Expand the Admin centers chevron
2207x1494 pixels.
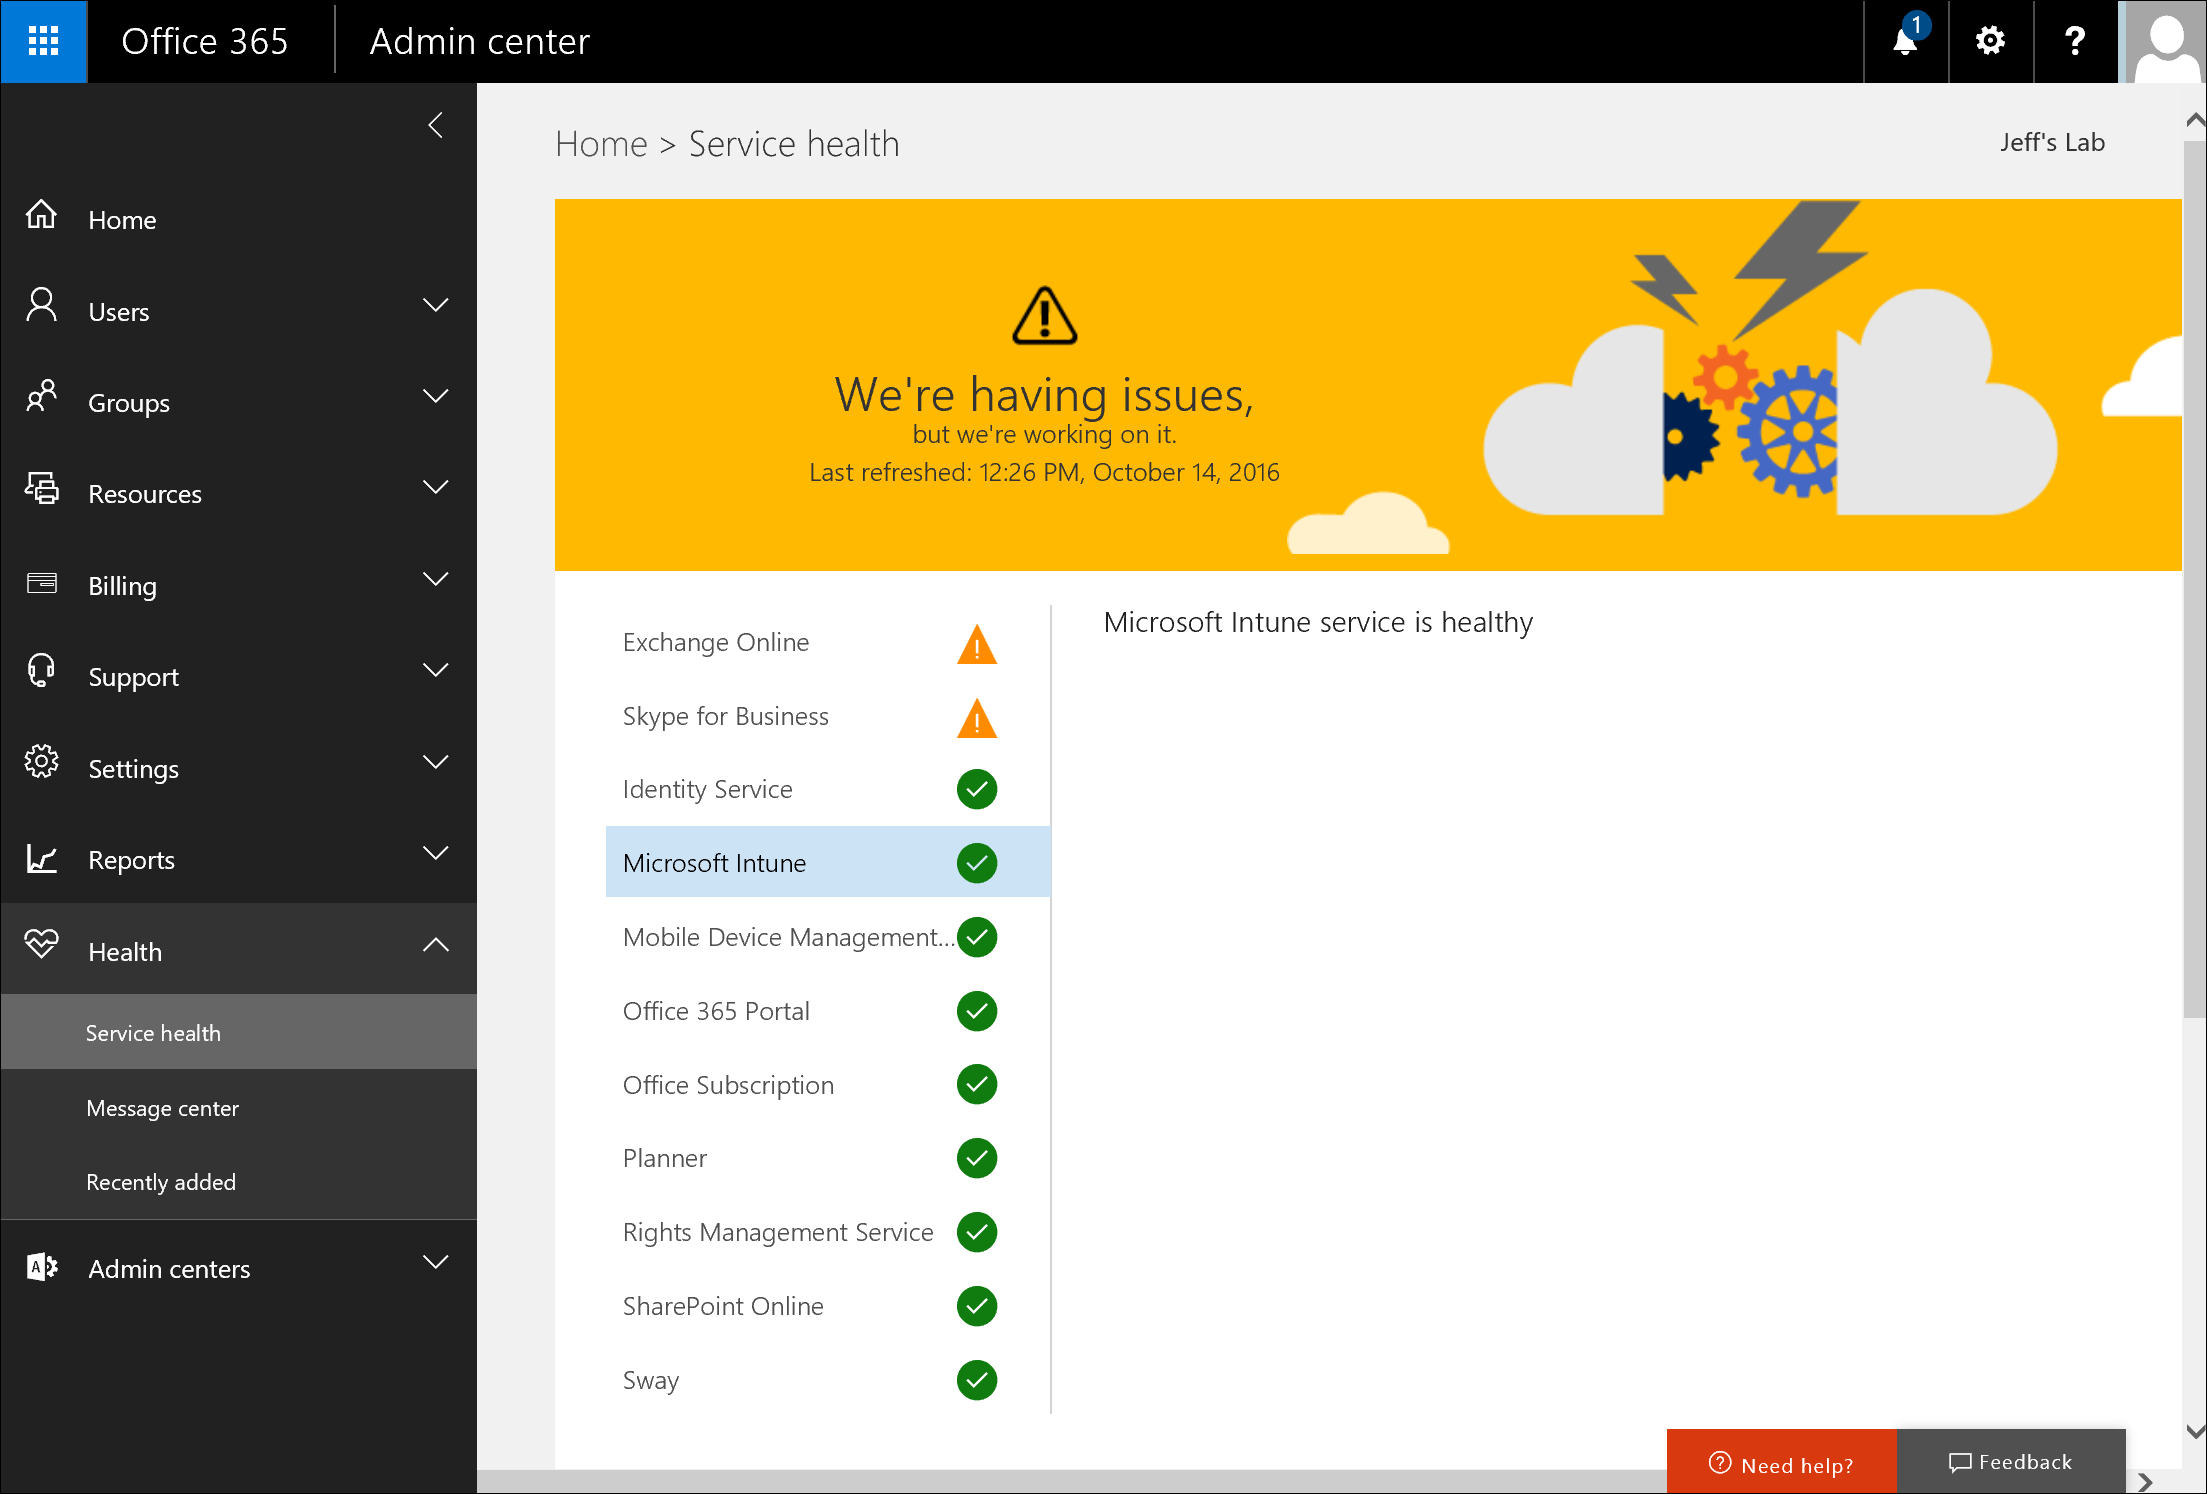(436, 1262)
